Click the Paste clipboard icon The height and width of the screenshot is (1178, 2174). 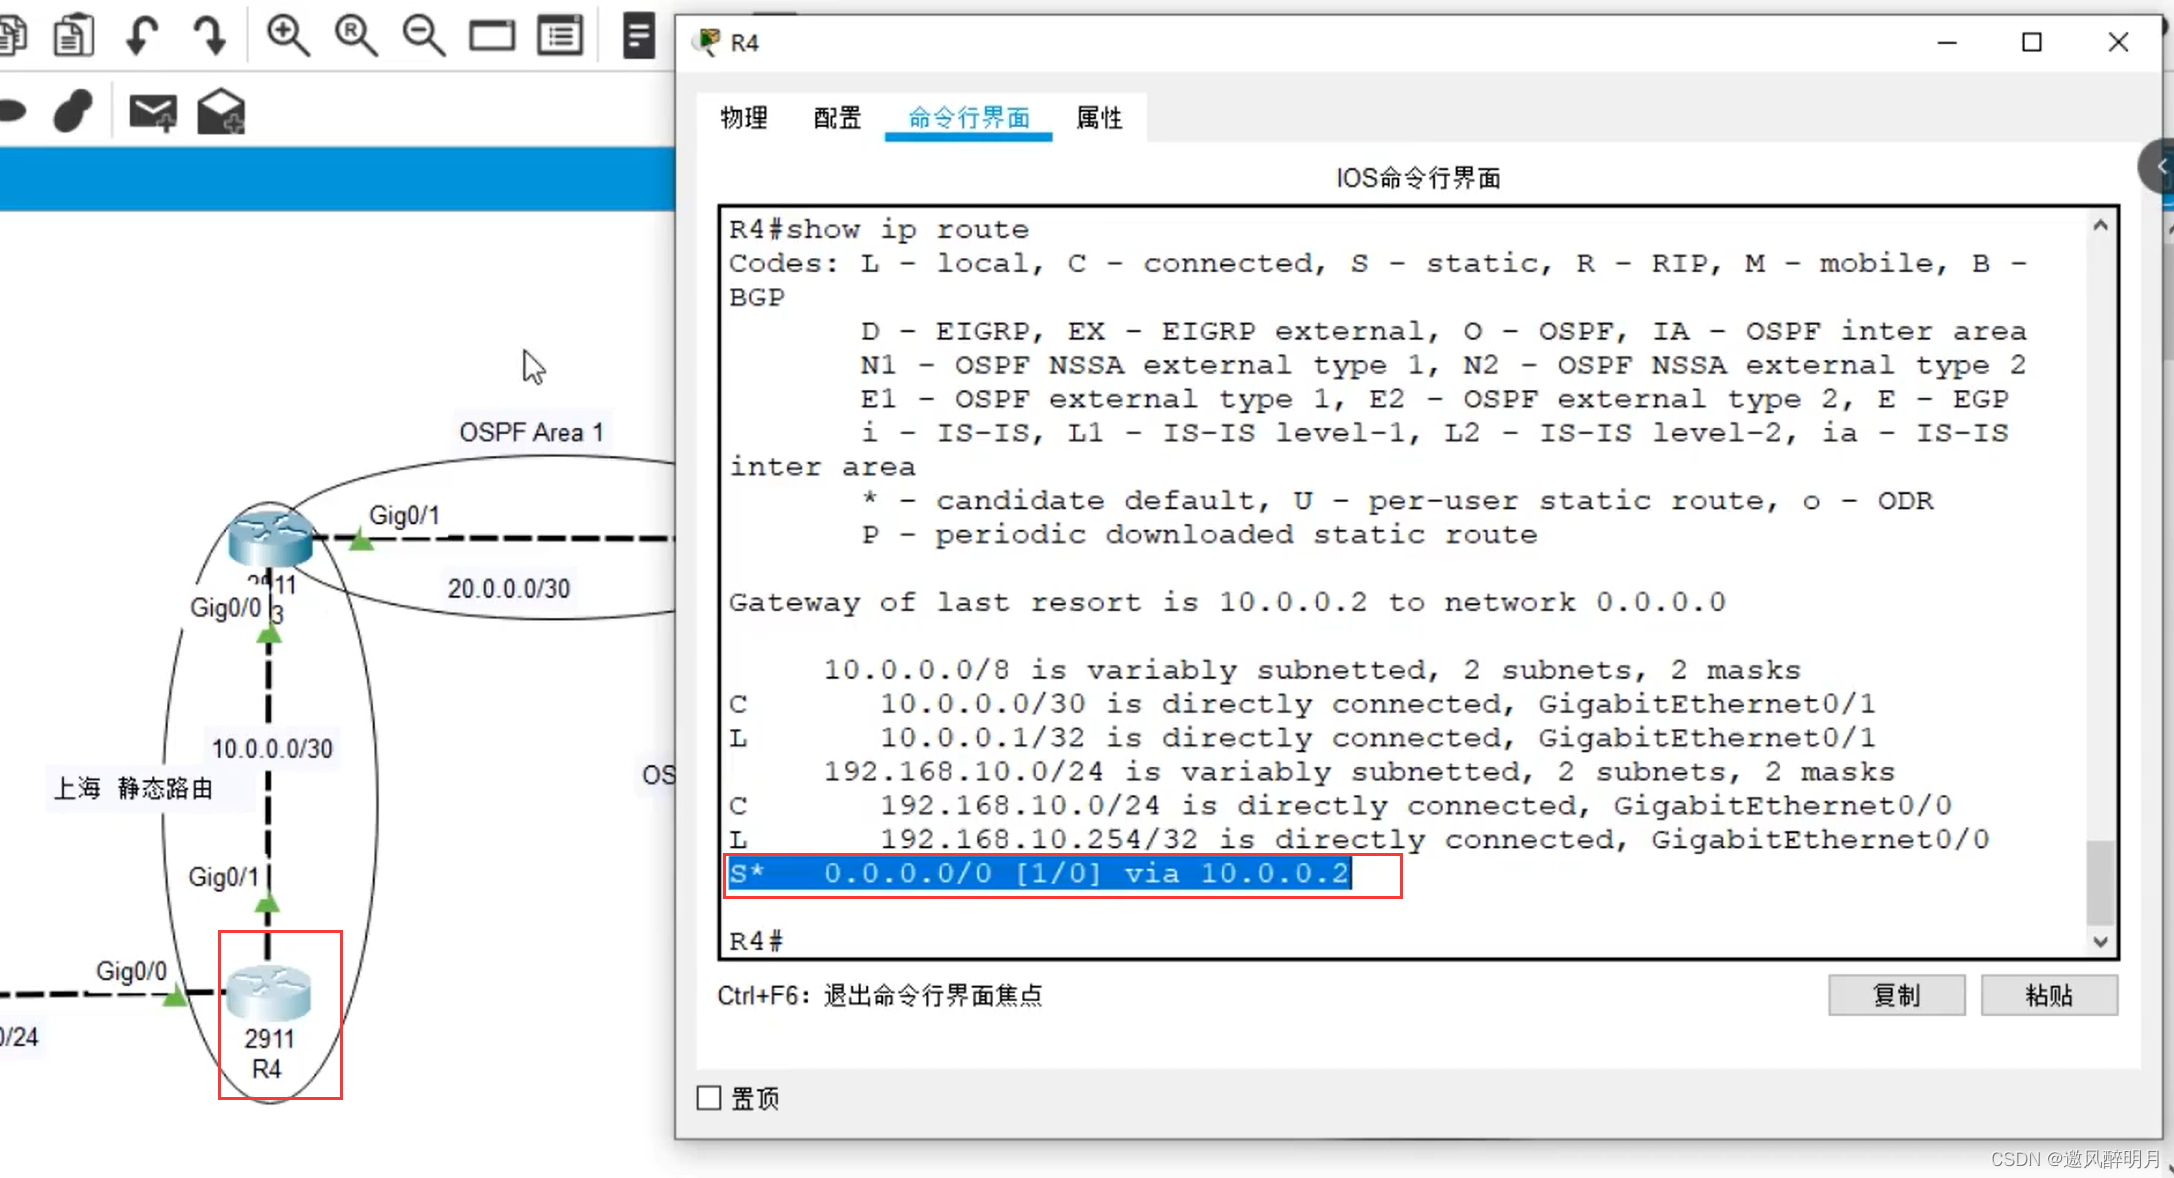coord(74,36)
